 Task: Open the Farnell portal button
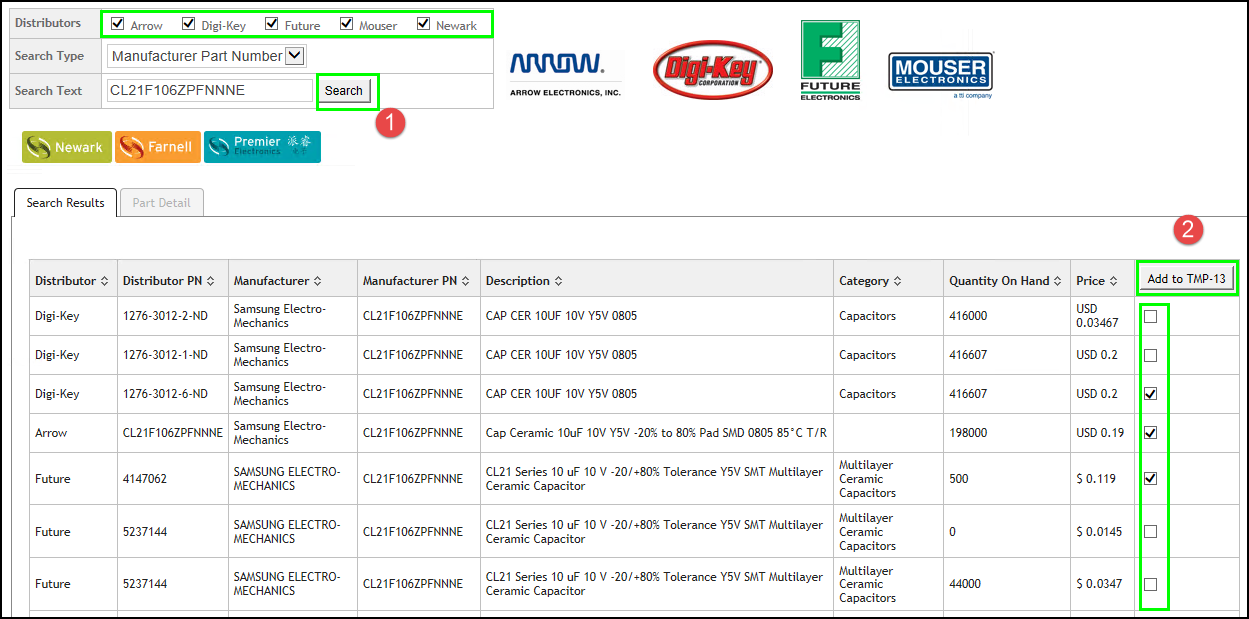(157, 146)
